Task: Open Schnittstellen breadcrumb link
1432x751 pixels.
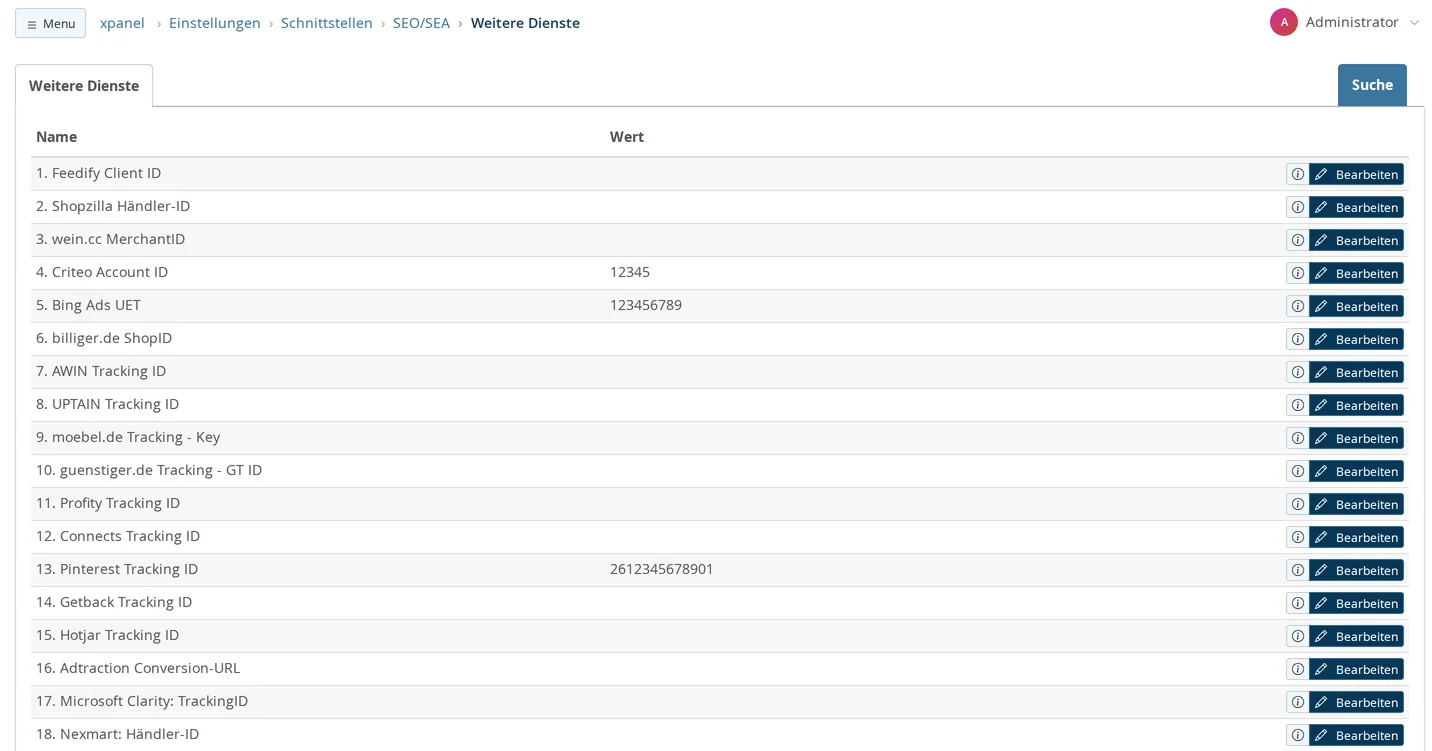Action: pyautogui.click(x=327, y=23)
